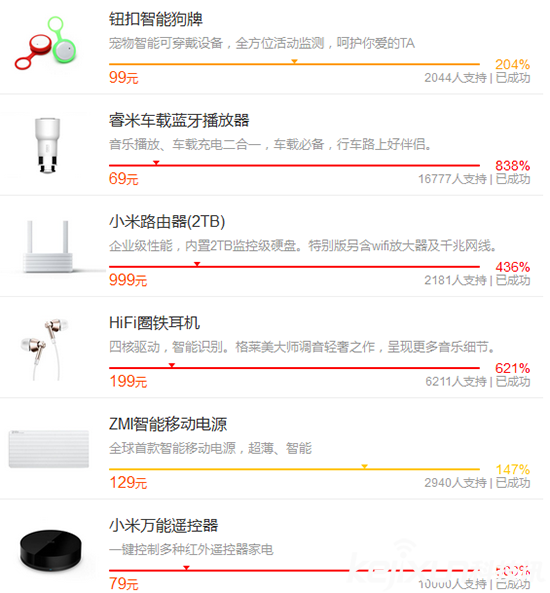Open the smart dog tag product image

(45, 43)
